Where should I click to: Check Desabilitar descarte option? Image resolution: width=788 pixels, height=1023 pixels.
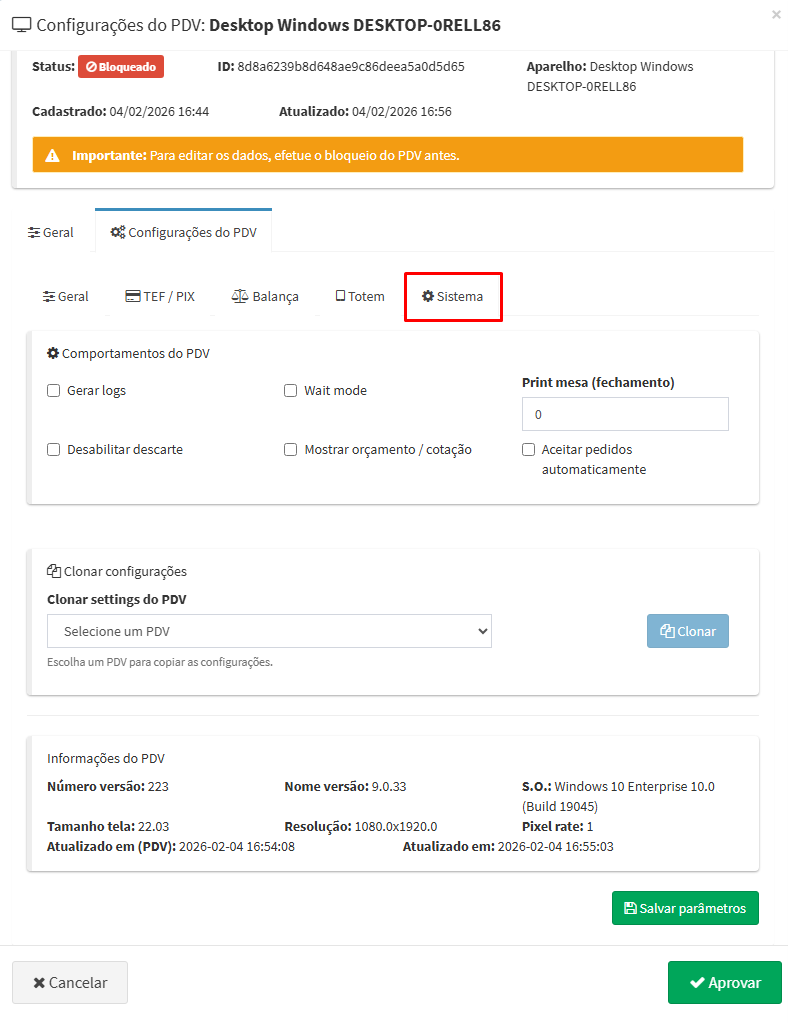tap(54, 450)
